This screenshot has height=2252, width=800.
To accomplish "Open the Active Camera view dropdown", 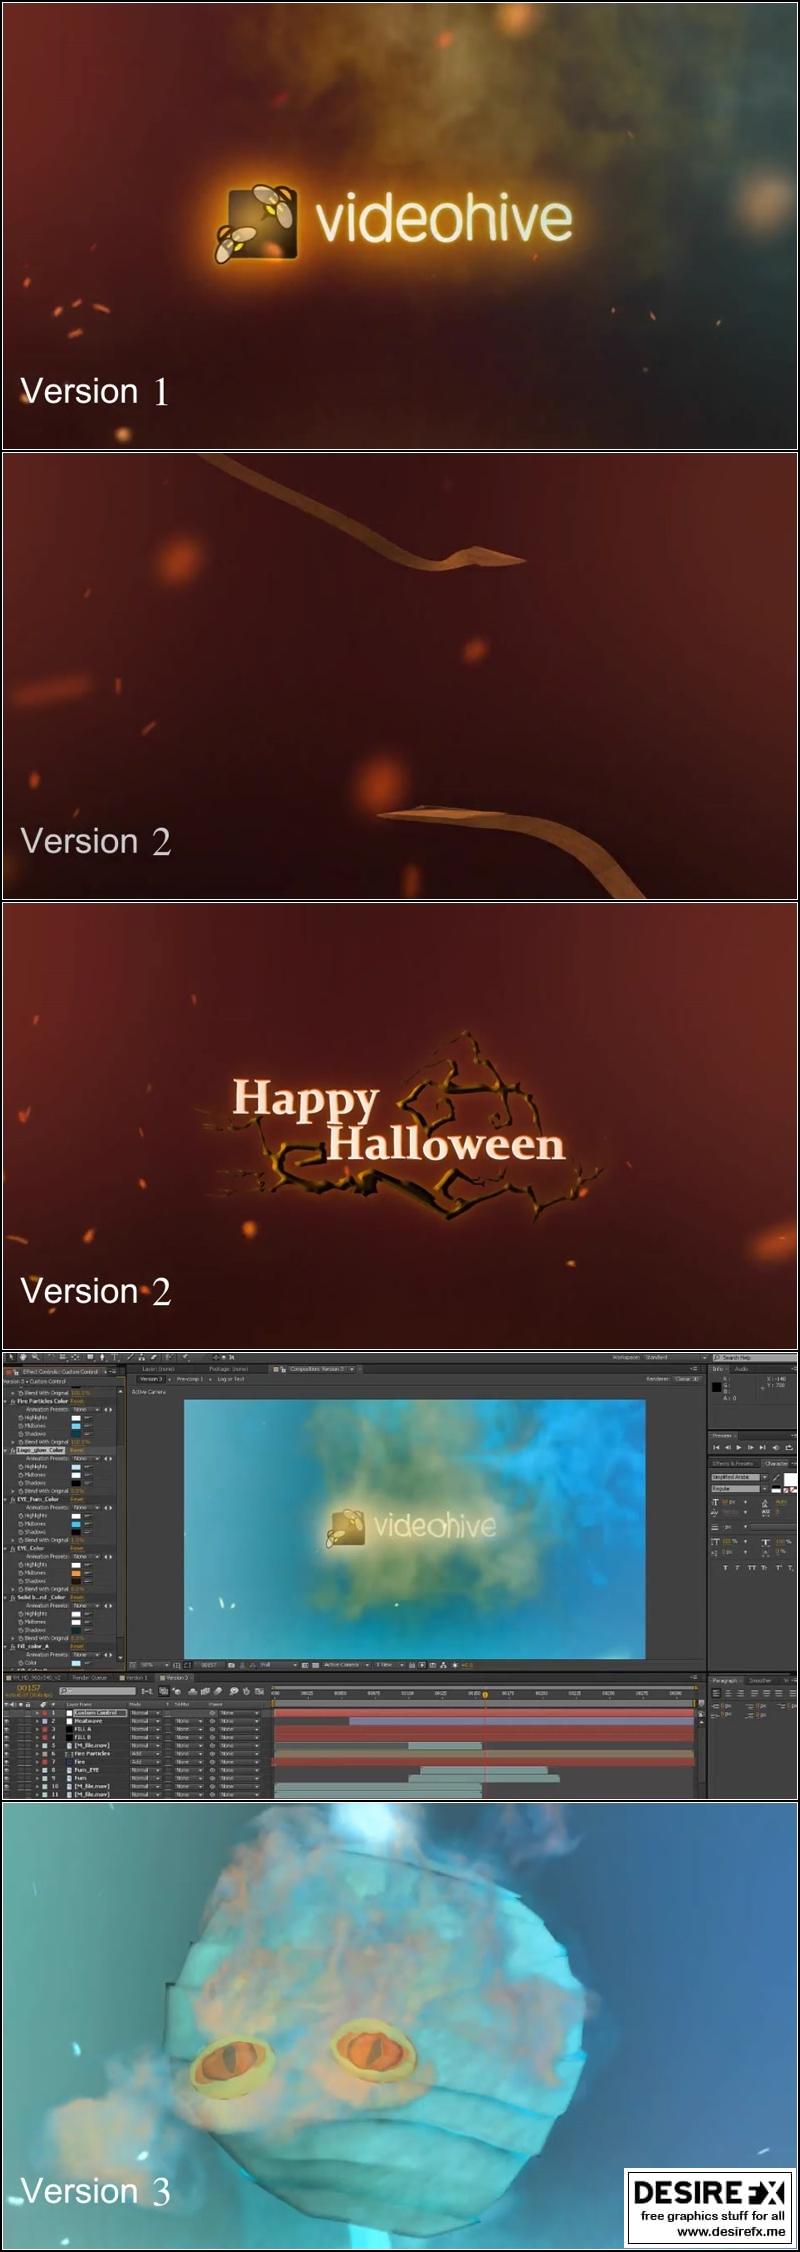I will coord(346,1665).
